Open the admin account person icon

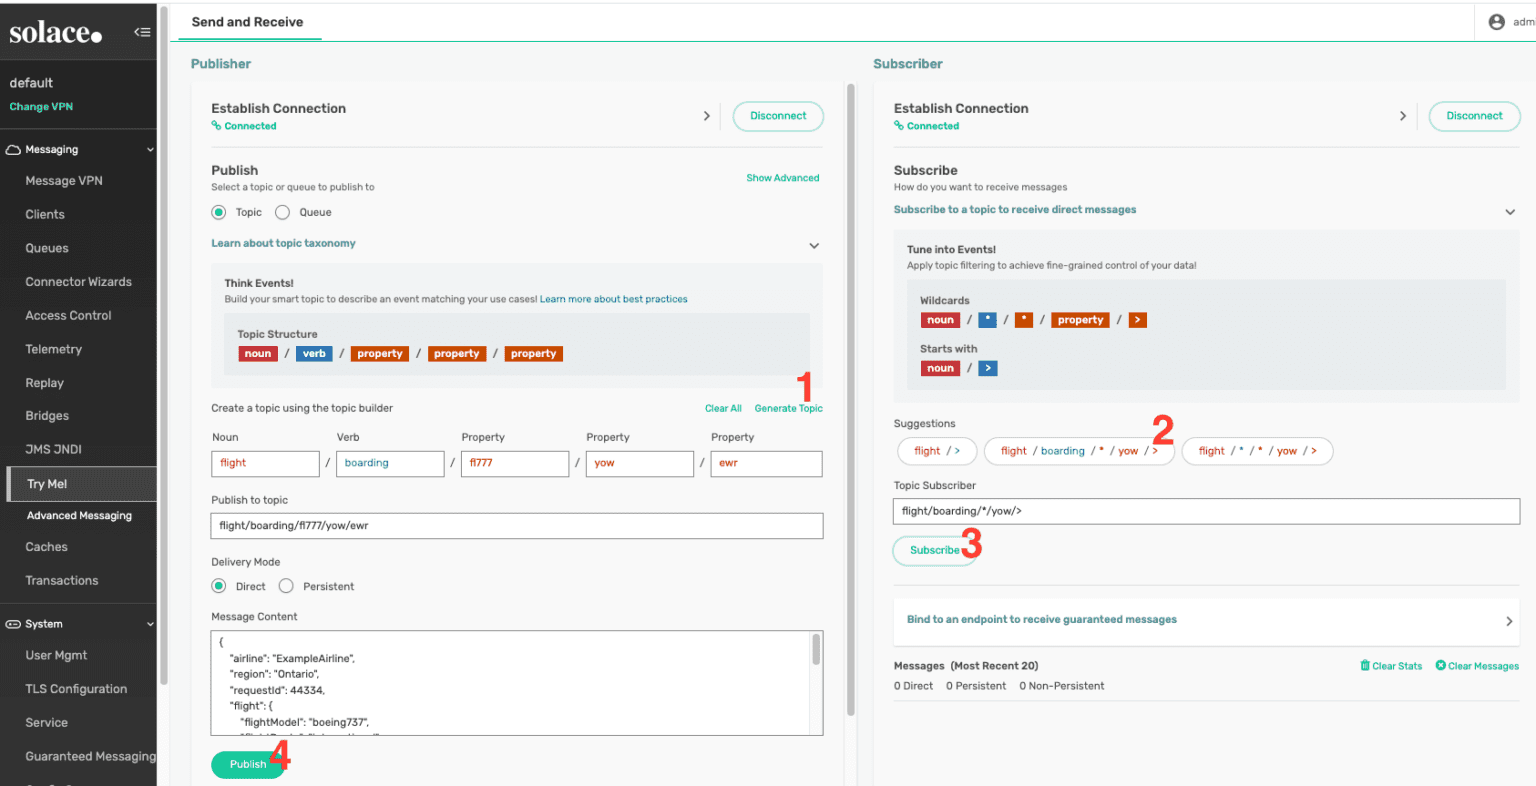tap(1495, 21)
